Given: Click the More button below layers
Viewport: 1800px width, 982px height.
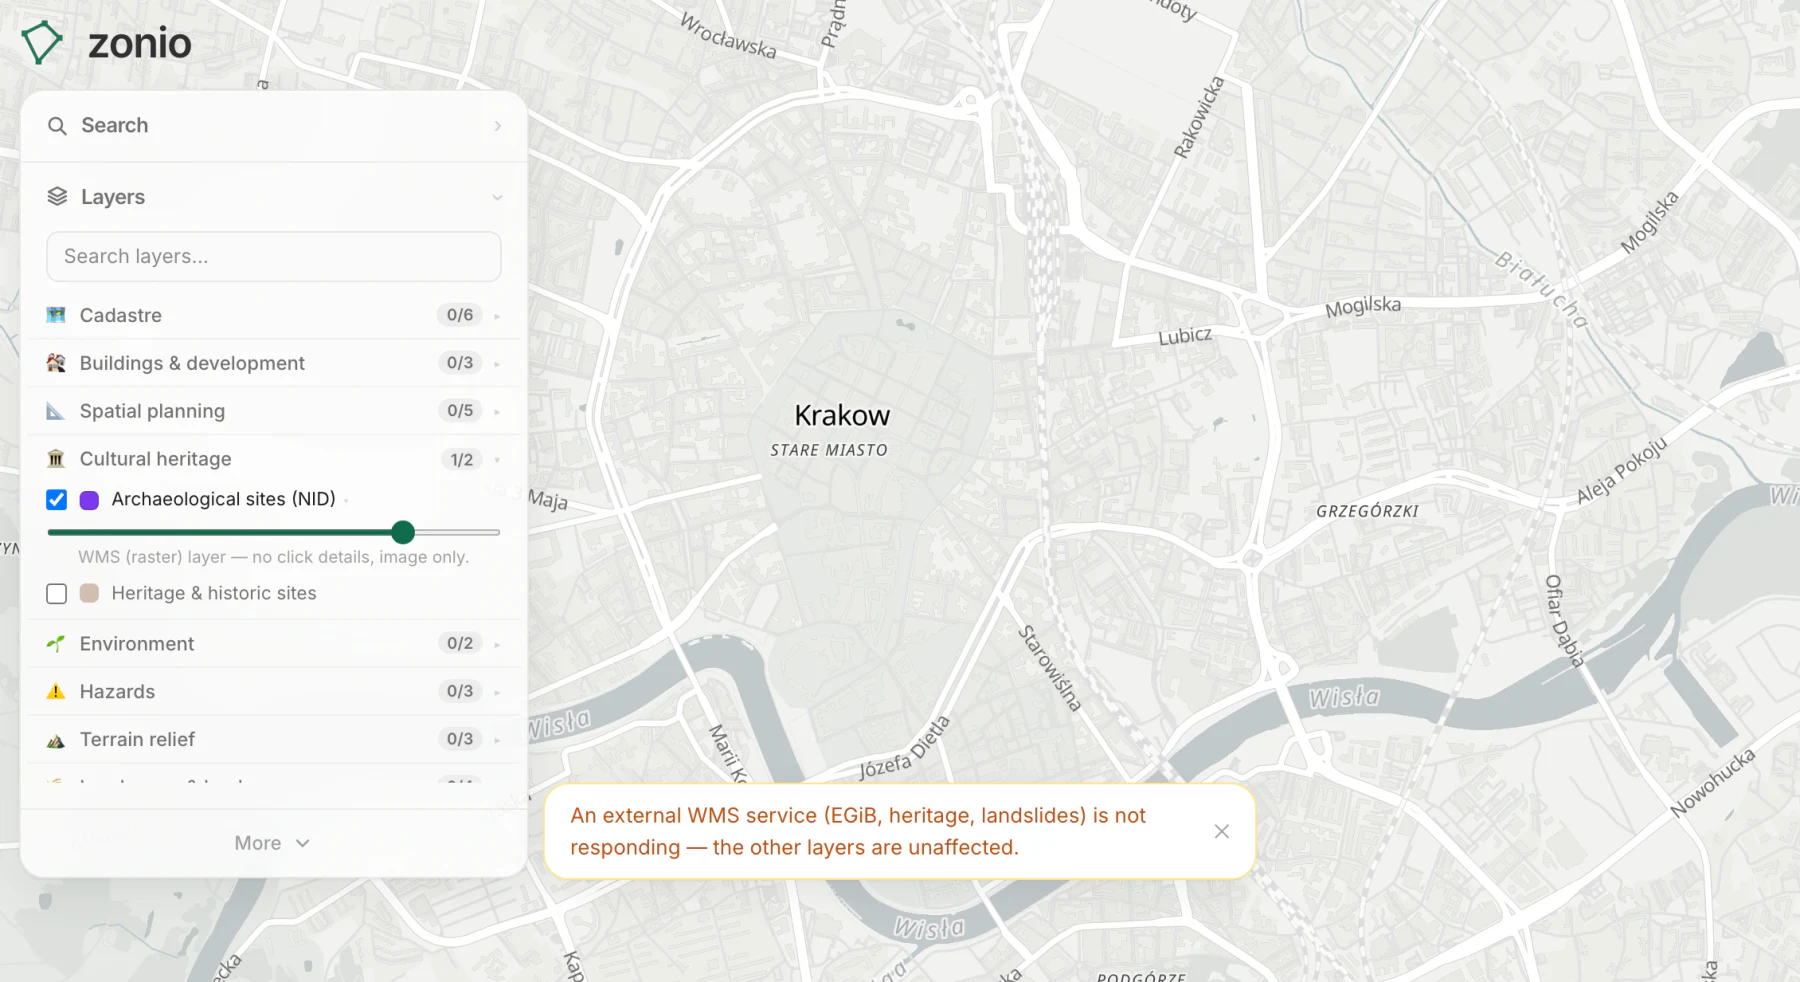Looking at the screenshot, I should coord(272,843).
